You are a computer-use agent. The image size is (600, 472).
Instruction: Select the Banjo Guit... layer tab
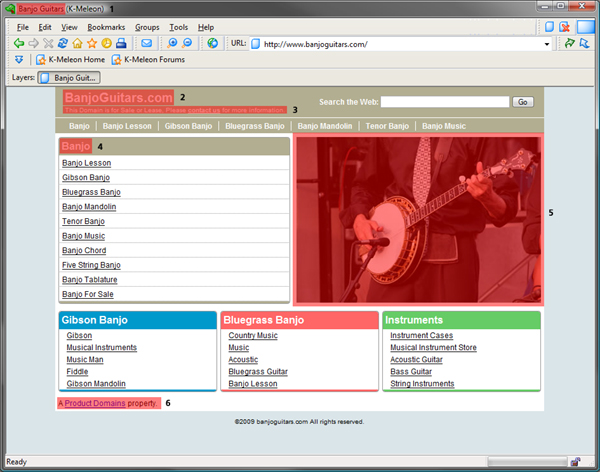tap(69, 78)
